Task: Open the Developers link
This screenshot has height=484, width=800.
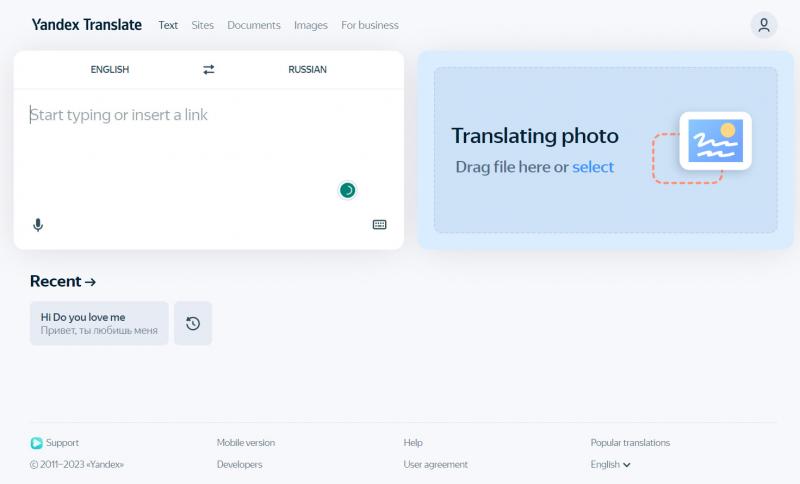Action: 239,465
